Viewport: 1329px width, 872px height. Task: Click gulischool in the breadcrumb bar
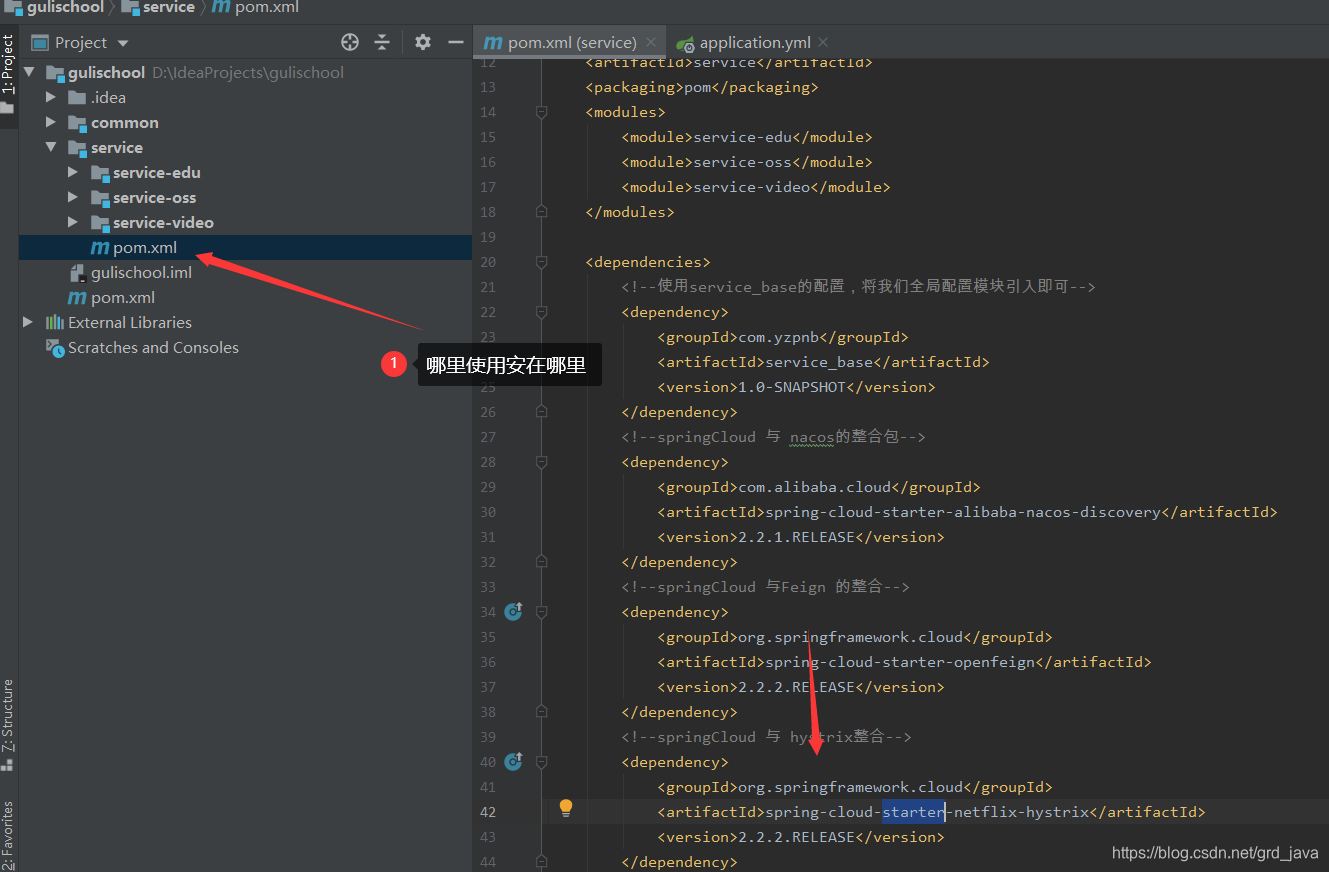[64, 7]
